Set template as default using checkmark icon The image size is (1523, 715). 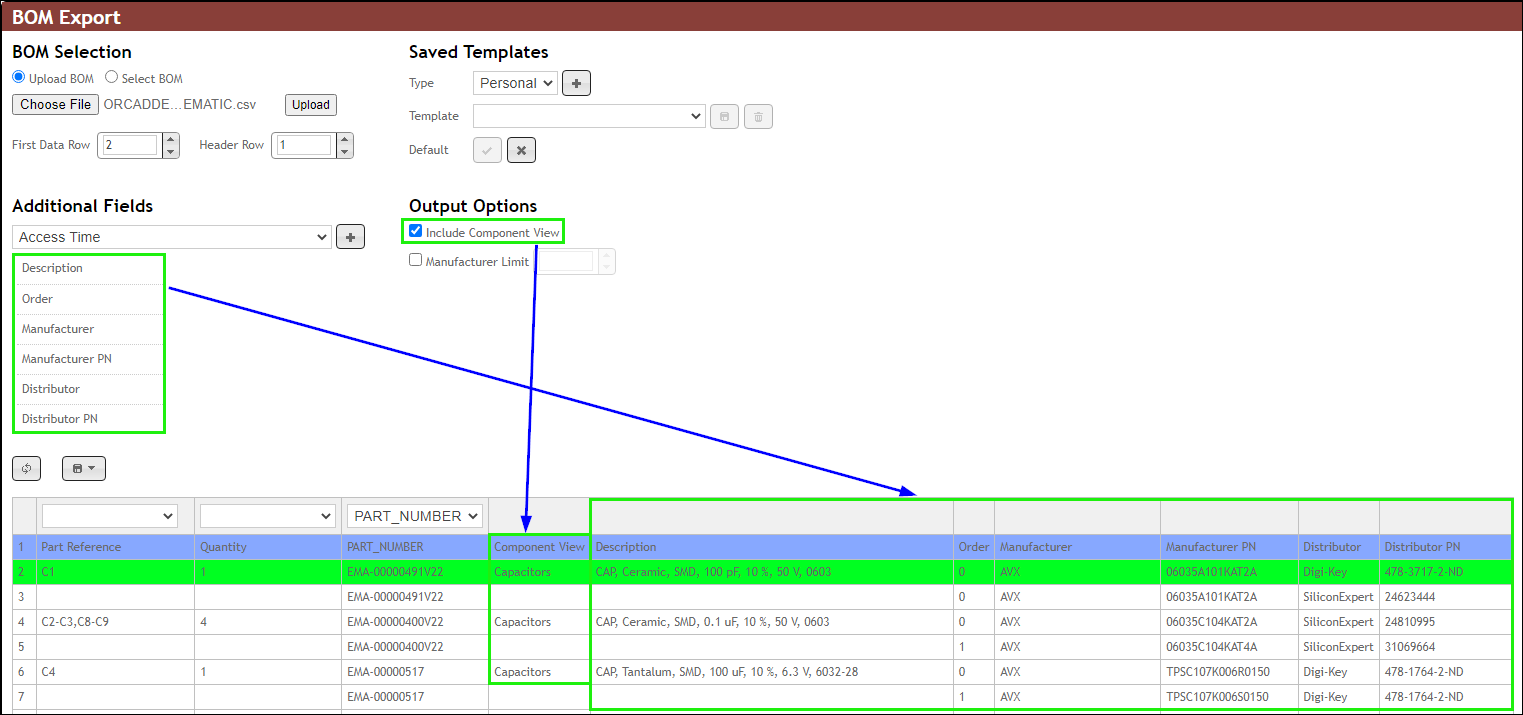point(487,150)
